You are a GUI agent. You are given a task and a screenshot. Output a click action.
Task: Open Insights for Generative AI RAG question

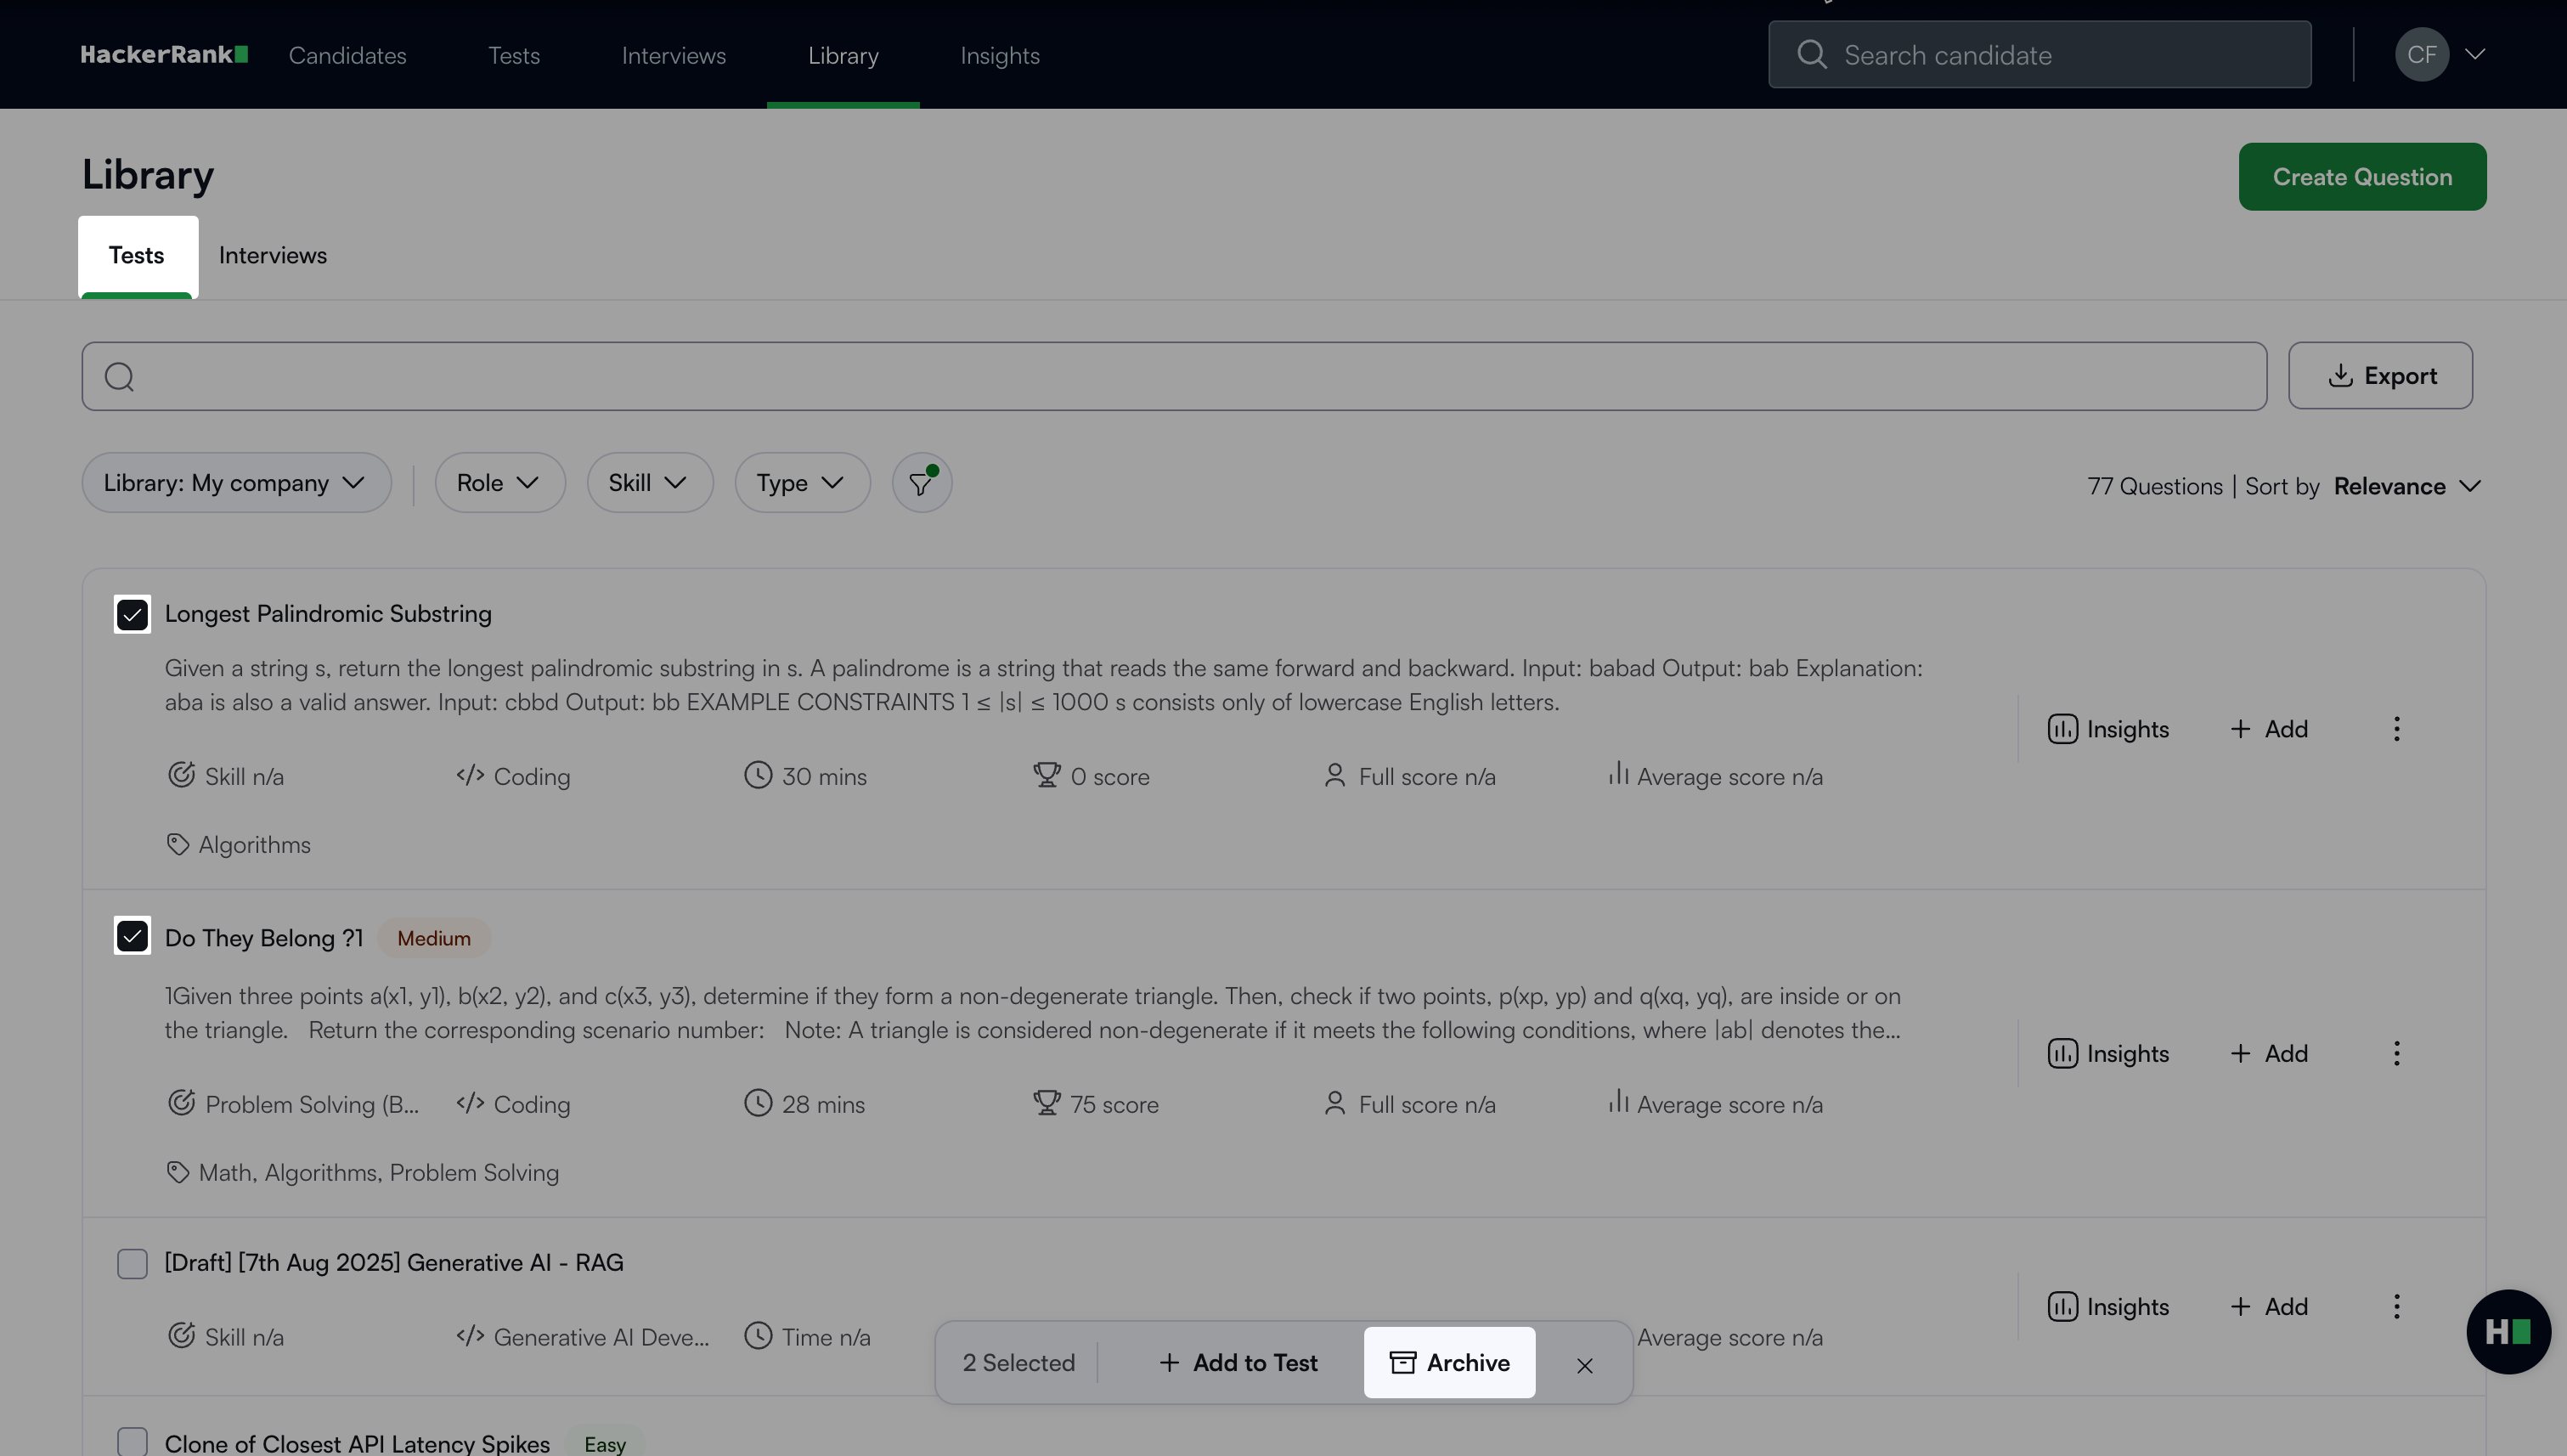pos(2108,1307)
